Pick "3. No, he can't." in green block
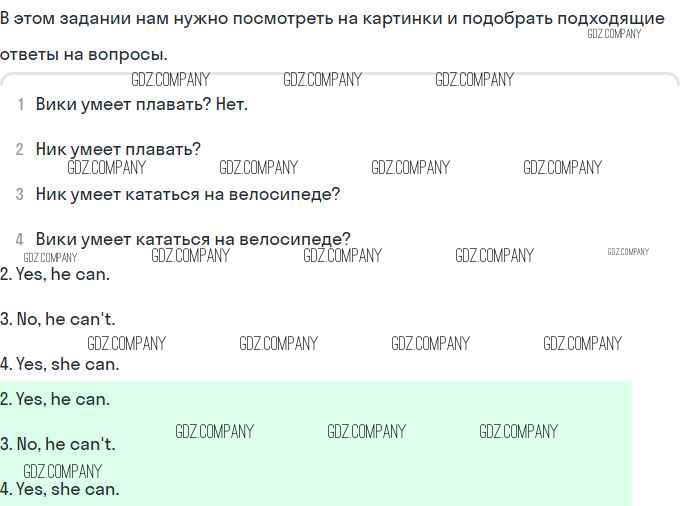680x506 pixels. pyautogui.click(x=58, y=444)
